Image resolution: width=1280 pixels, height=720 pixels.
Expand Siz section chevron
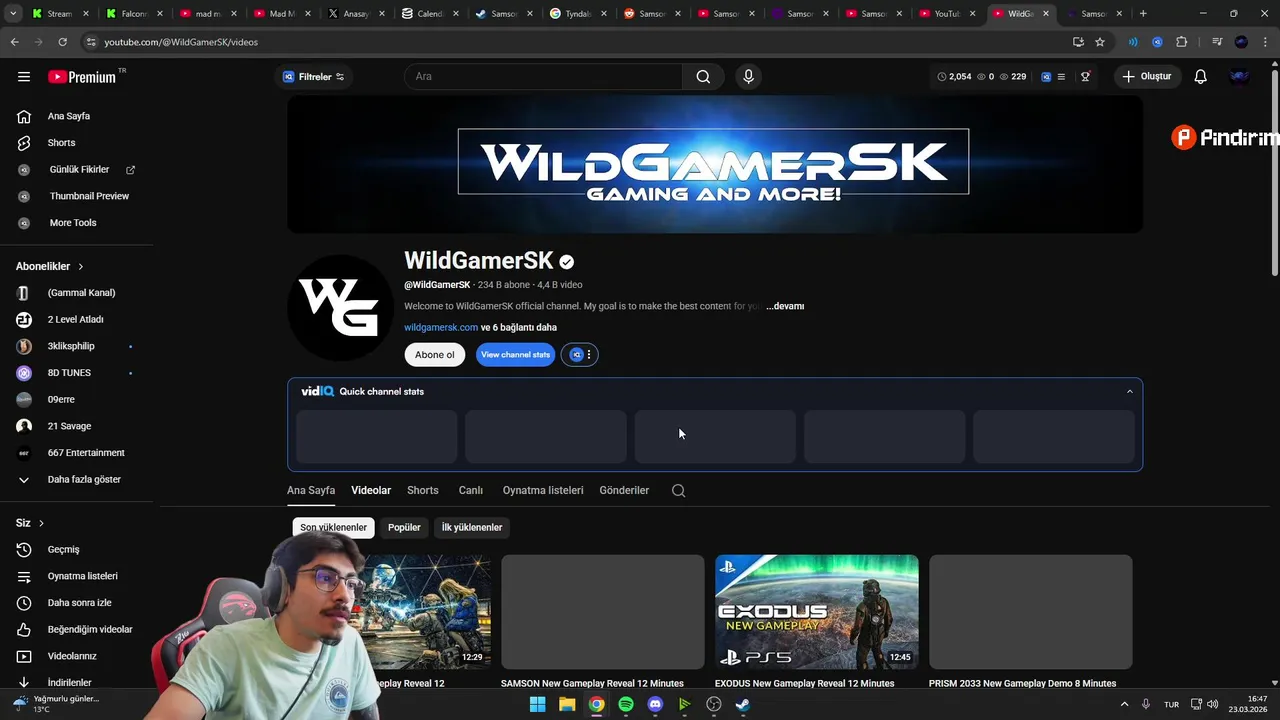[x=41, y=523]
